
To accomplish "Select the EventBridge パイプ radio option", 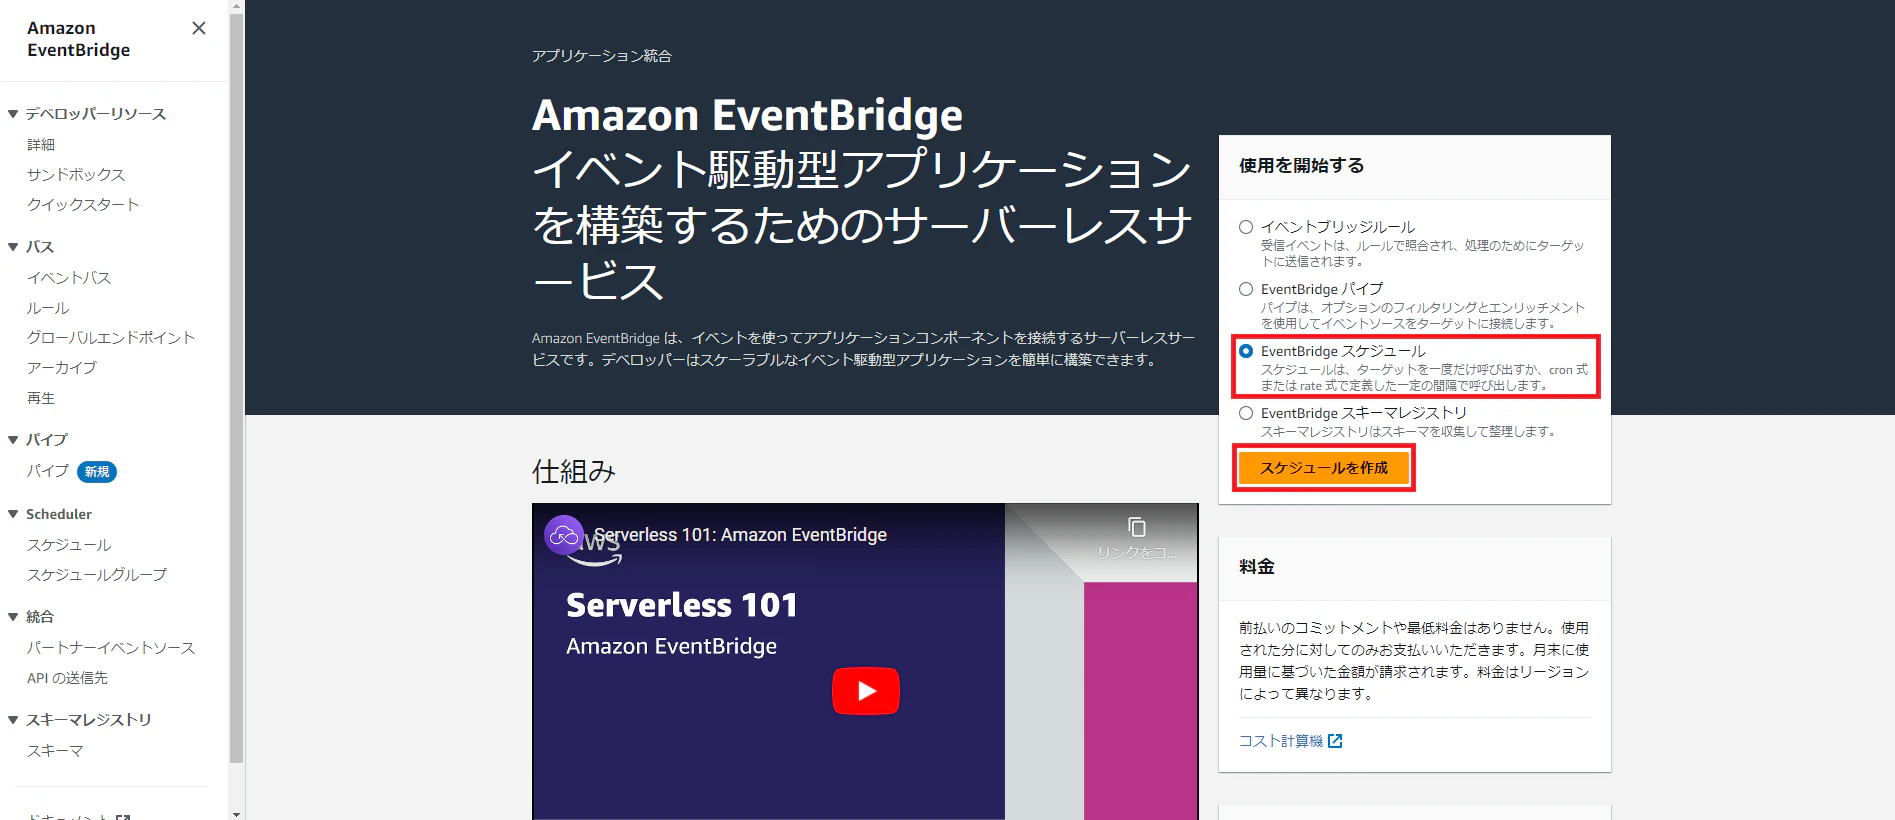I will 1246,289.
